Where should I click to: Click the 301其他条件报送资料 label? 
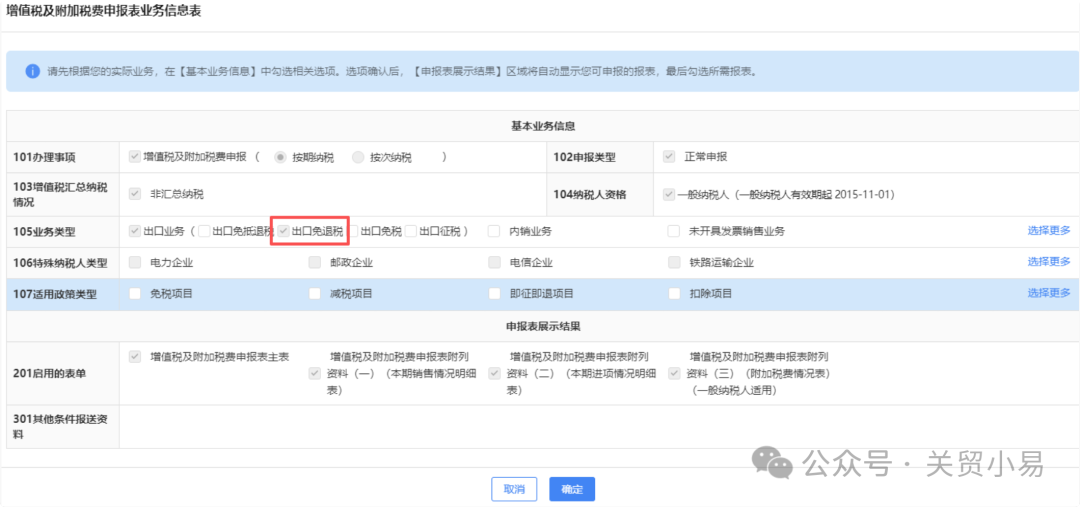(60, 427)
